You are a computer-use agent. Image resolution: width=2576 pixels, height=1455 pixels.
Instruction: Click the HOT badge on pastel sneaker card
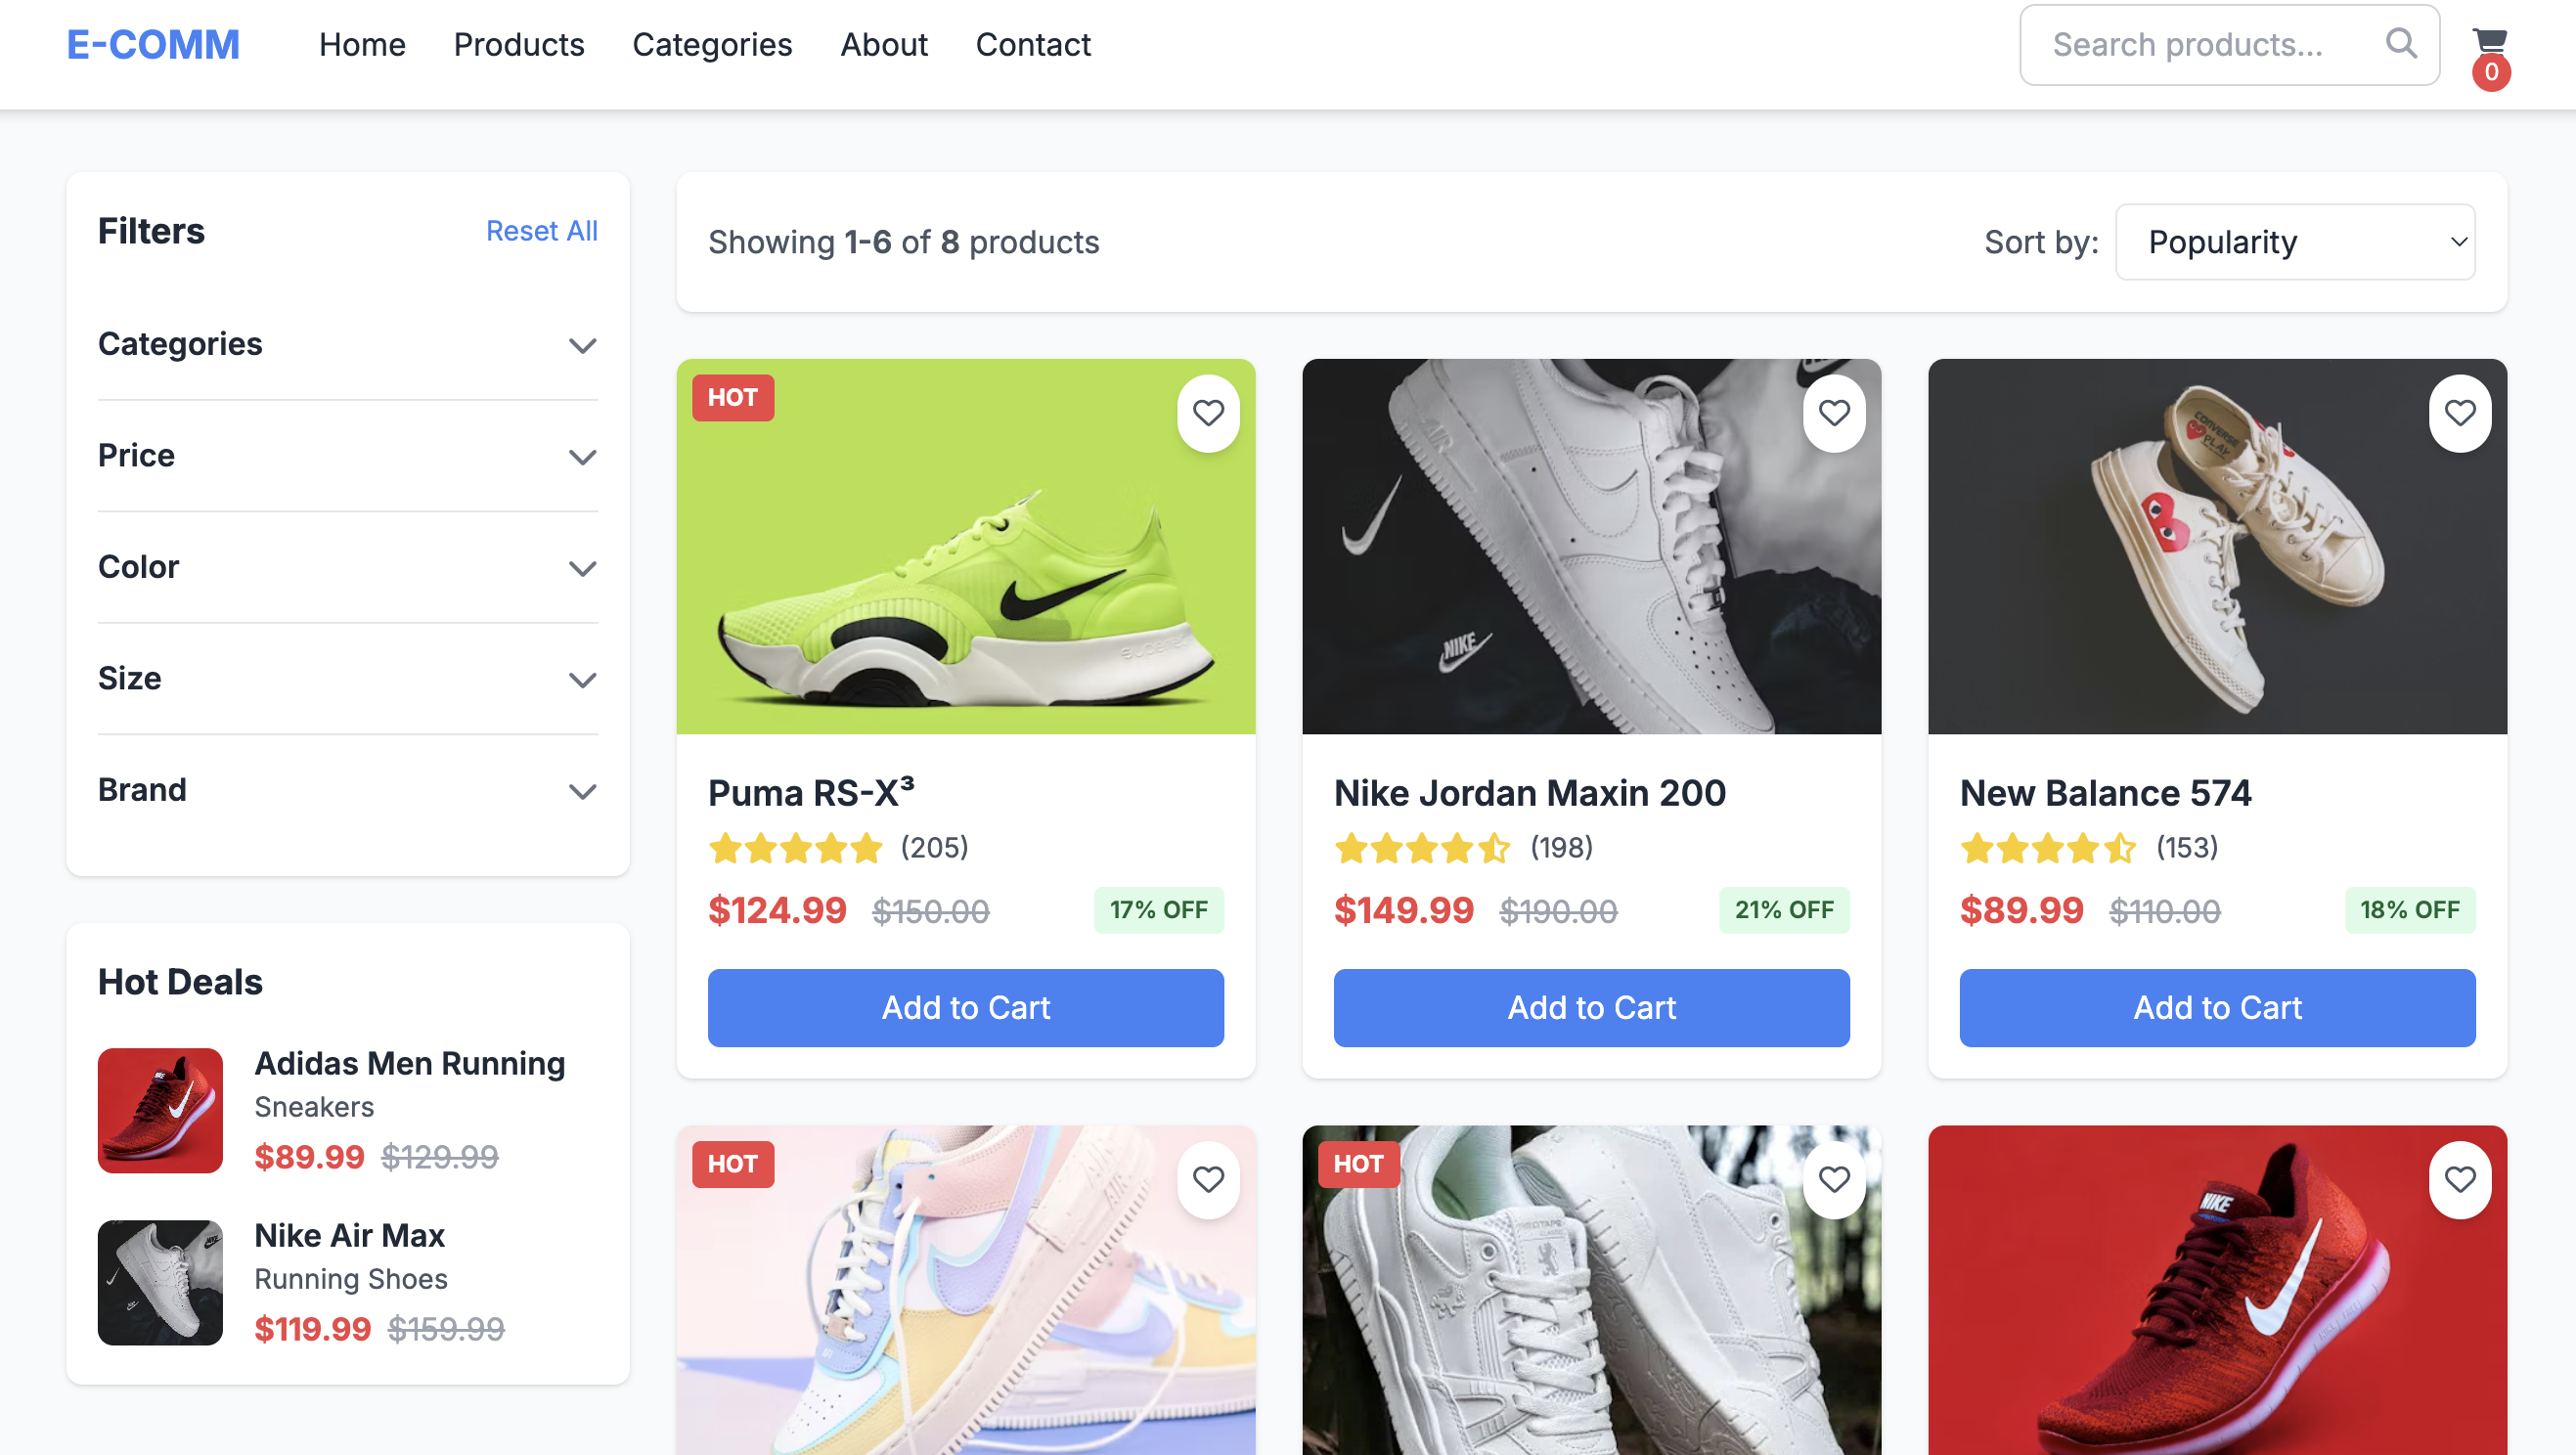coord(732,1163)
